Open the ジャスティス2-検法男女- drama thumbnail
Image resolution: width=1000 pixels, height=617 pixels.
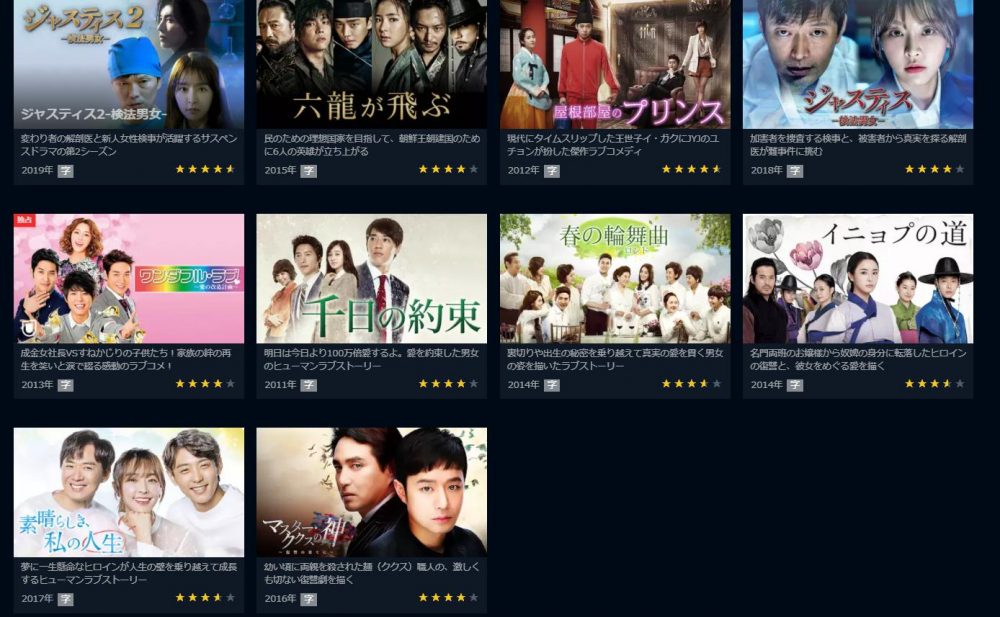129,64
